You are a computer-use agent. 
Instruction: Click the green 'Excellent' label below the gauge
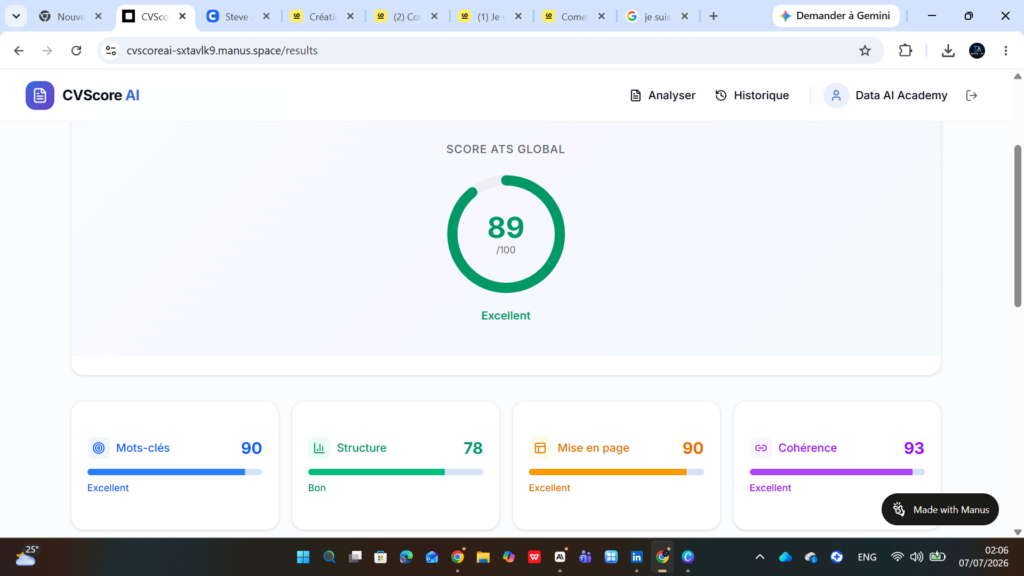[x=505, y=315]
